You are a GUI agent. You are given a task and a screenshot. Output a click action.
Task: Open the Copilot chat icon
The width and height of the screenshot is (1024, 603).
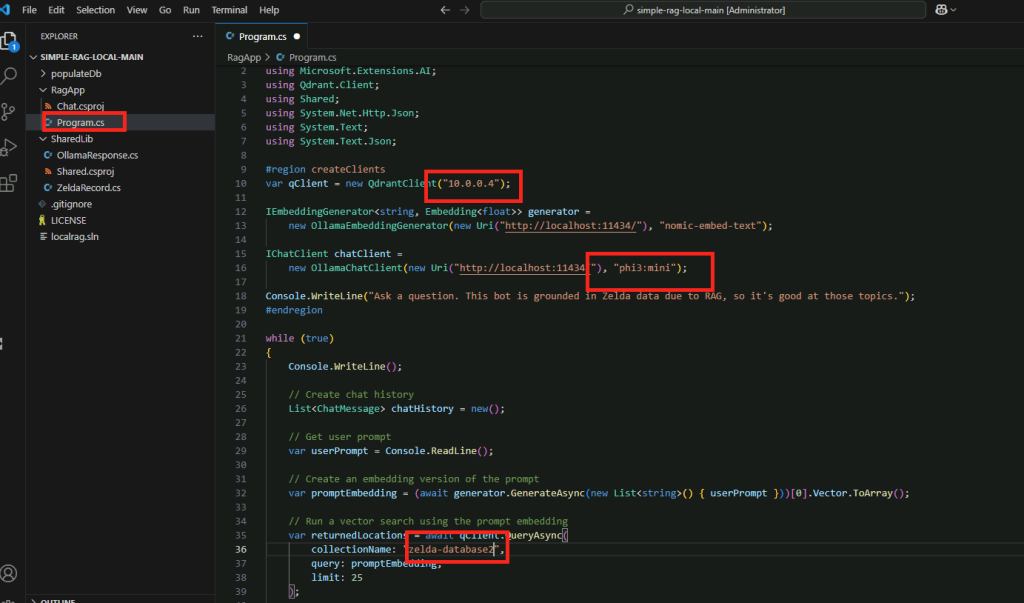(x=941, y=10)
